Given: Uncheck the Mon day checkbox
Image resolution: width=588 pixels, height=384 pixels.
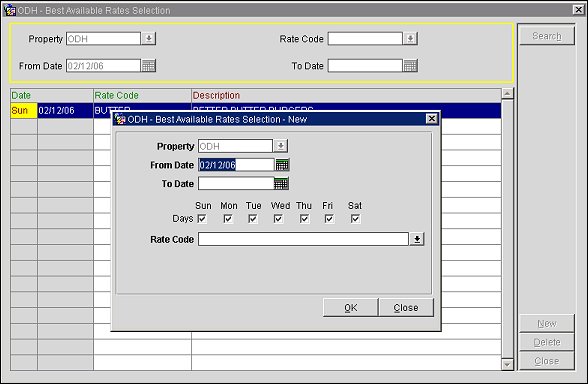Looking at the screenshot, I should click(228, 219).
